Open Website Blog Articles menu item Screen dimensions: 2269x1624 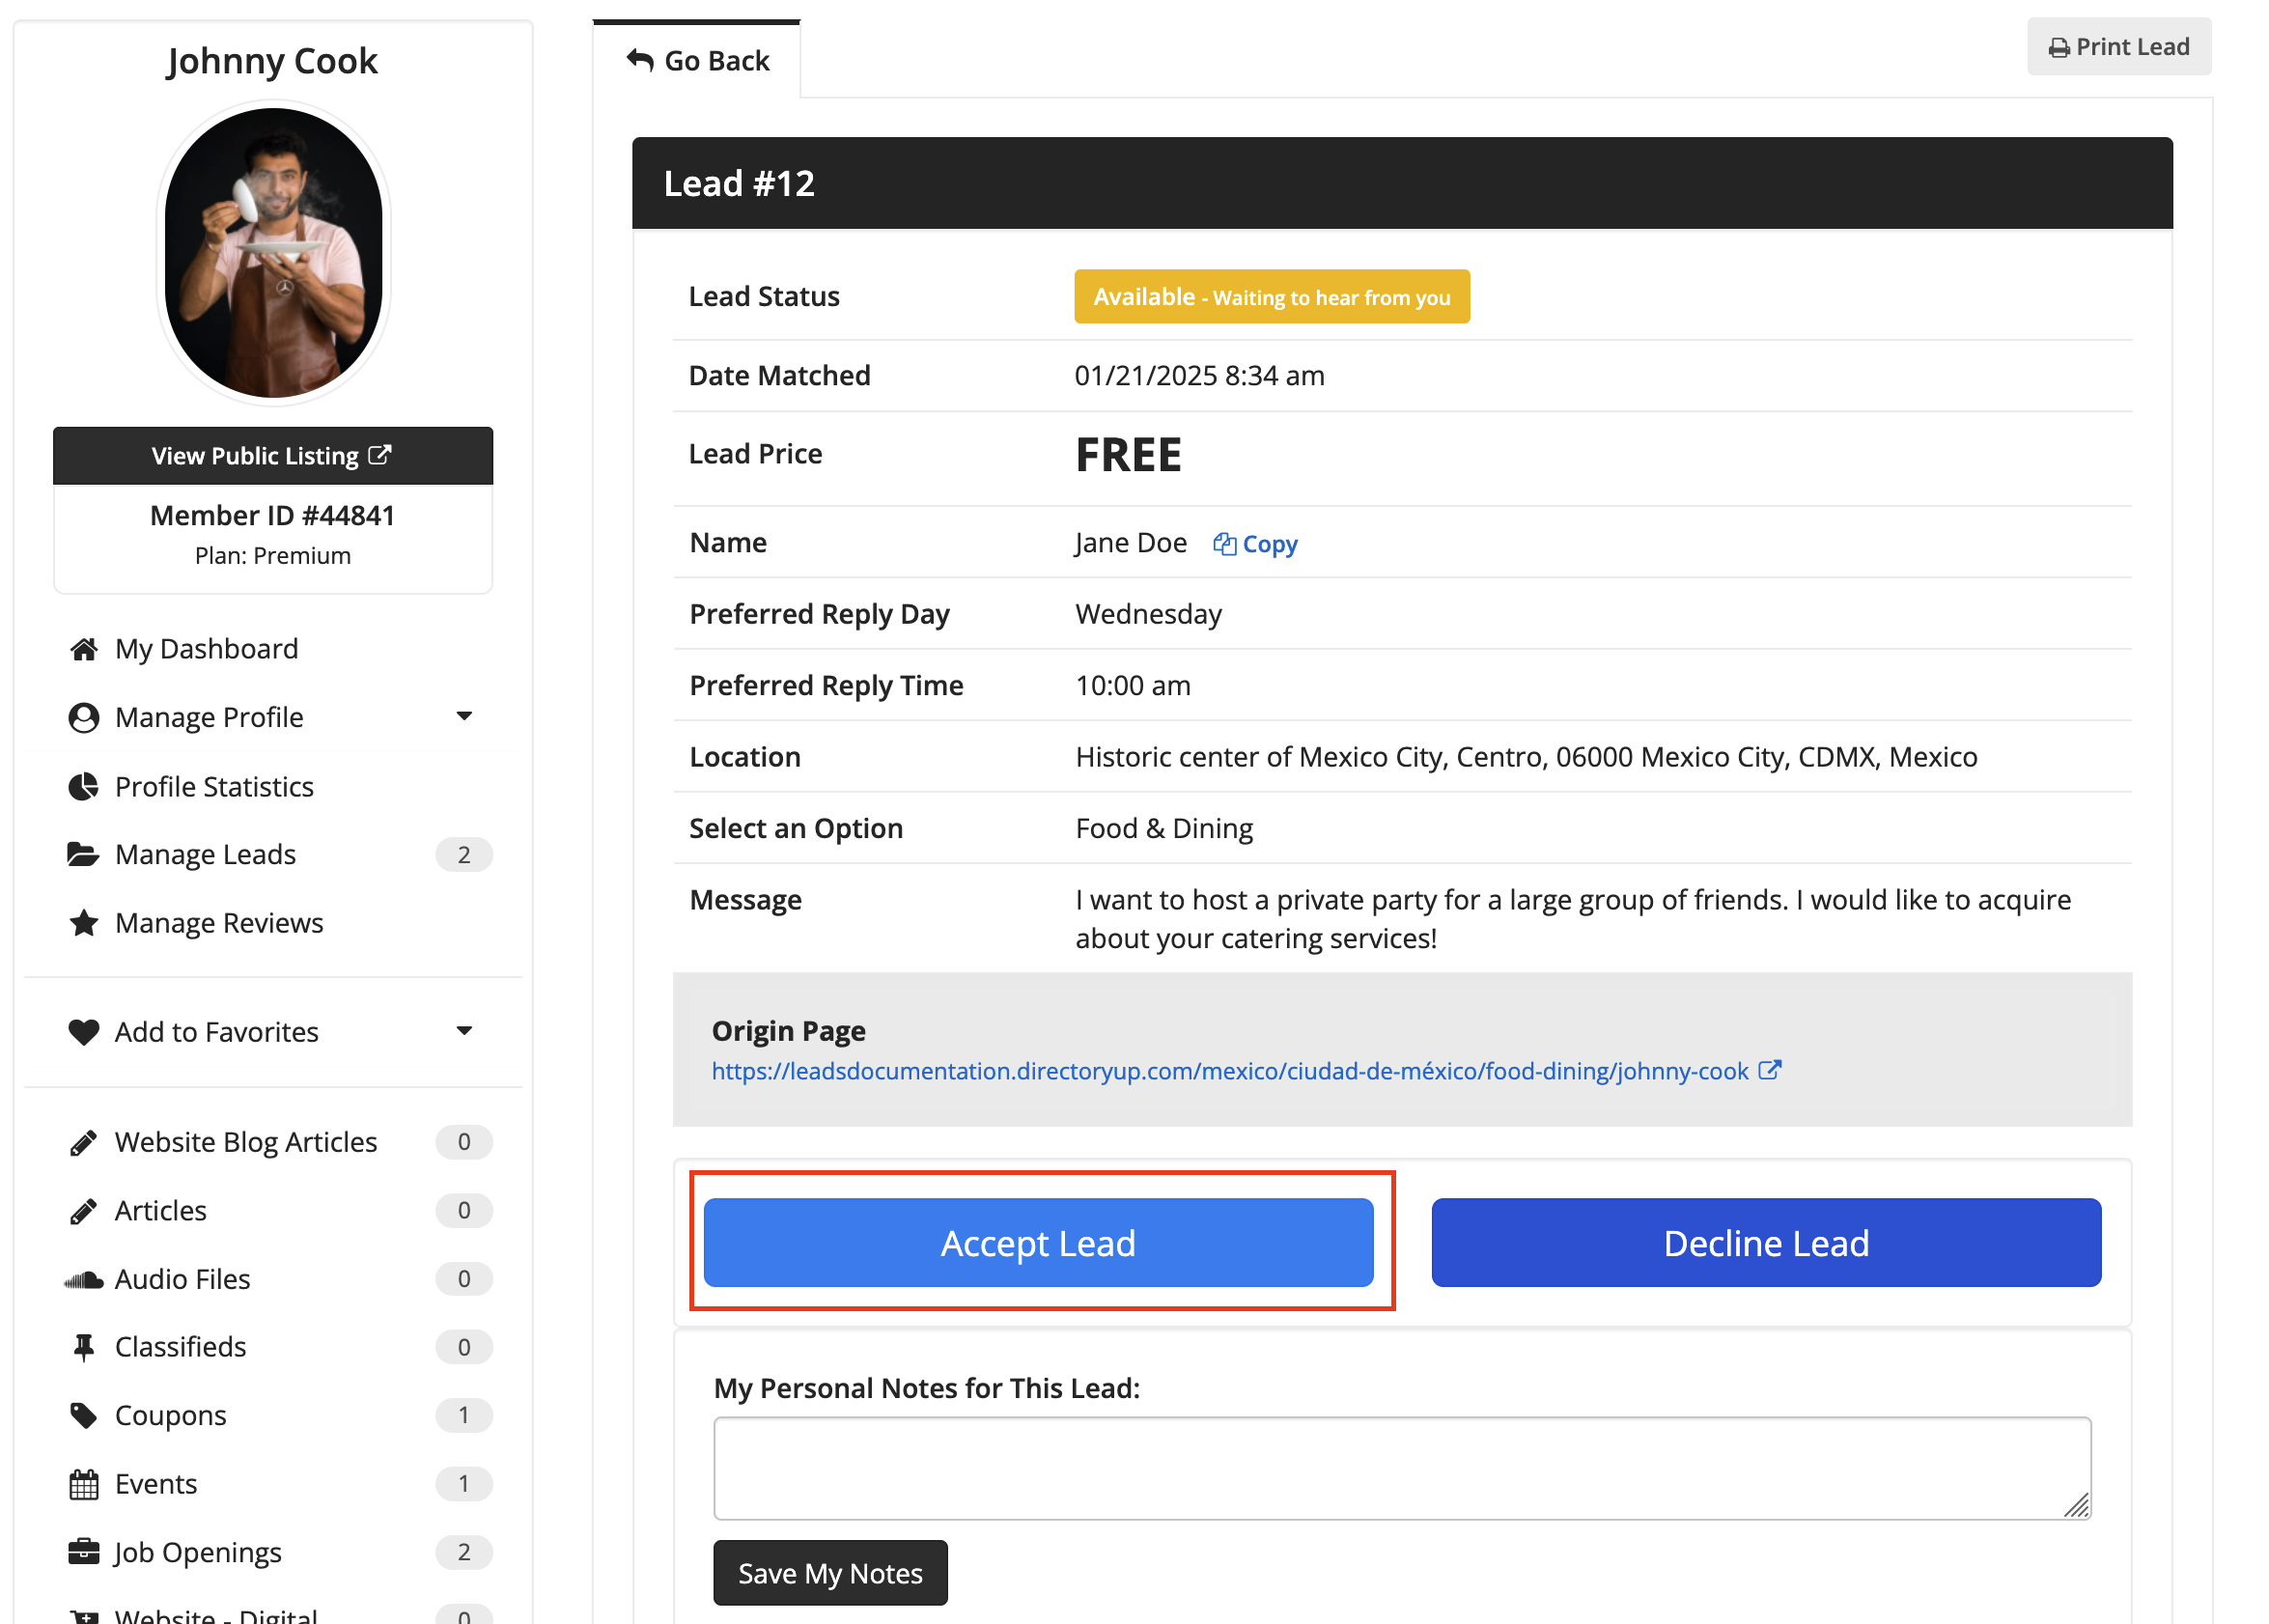[x=246, y=1142]
